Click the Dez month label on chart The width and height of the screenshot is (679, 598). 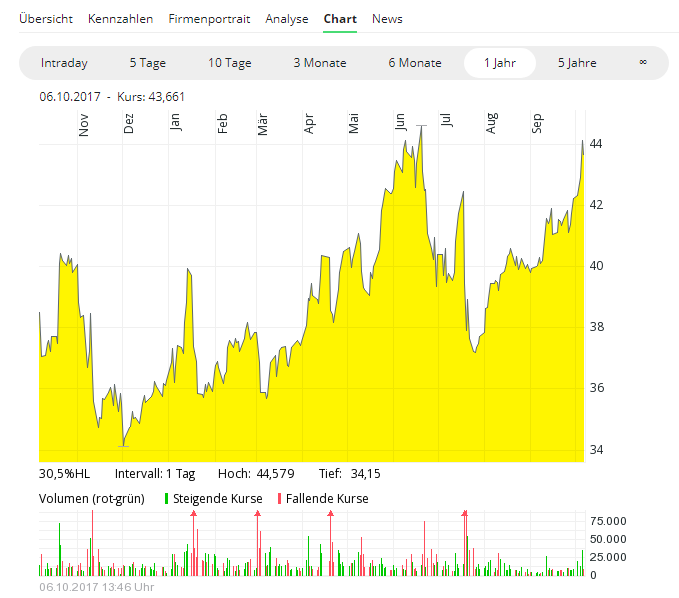pyautogui.click(x=129, y=124)
